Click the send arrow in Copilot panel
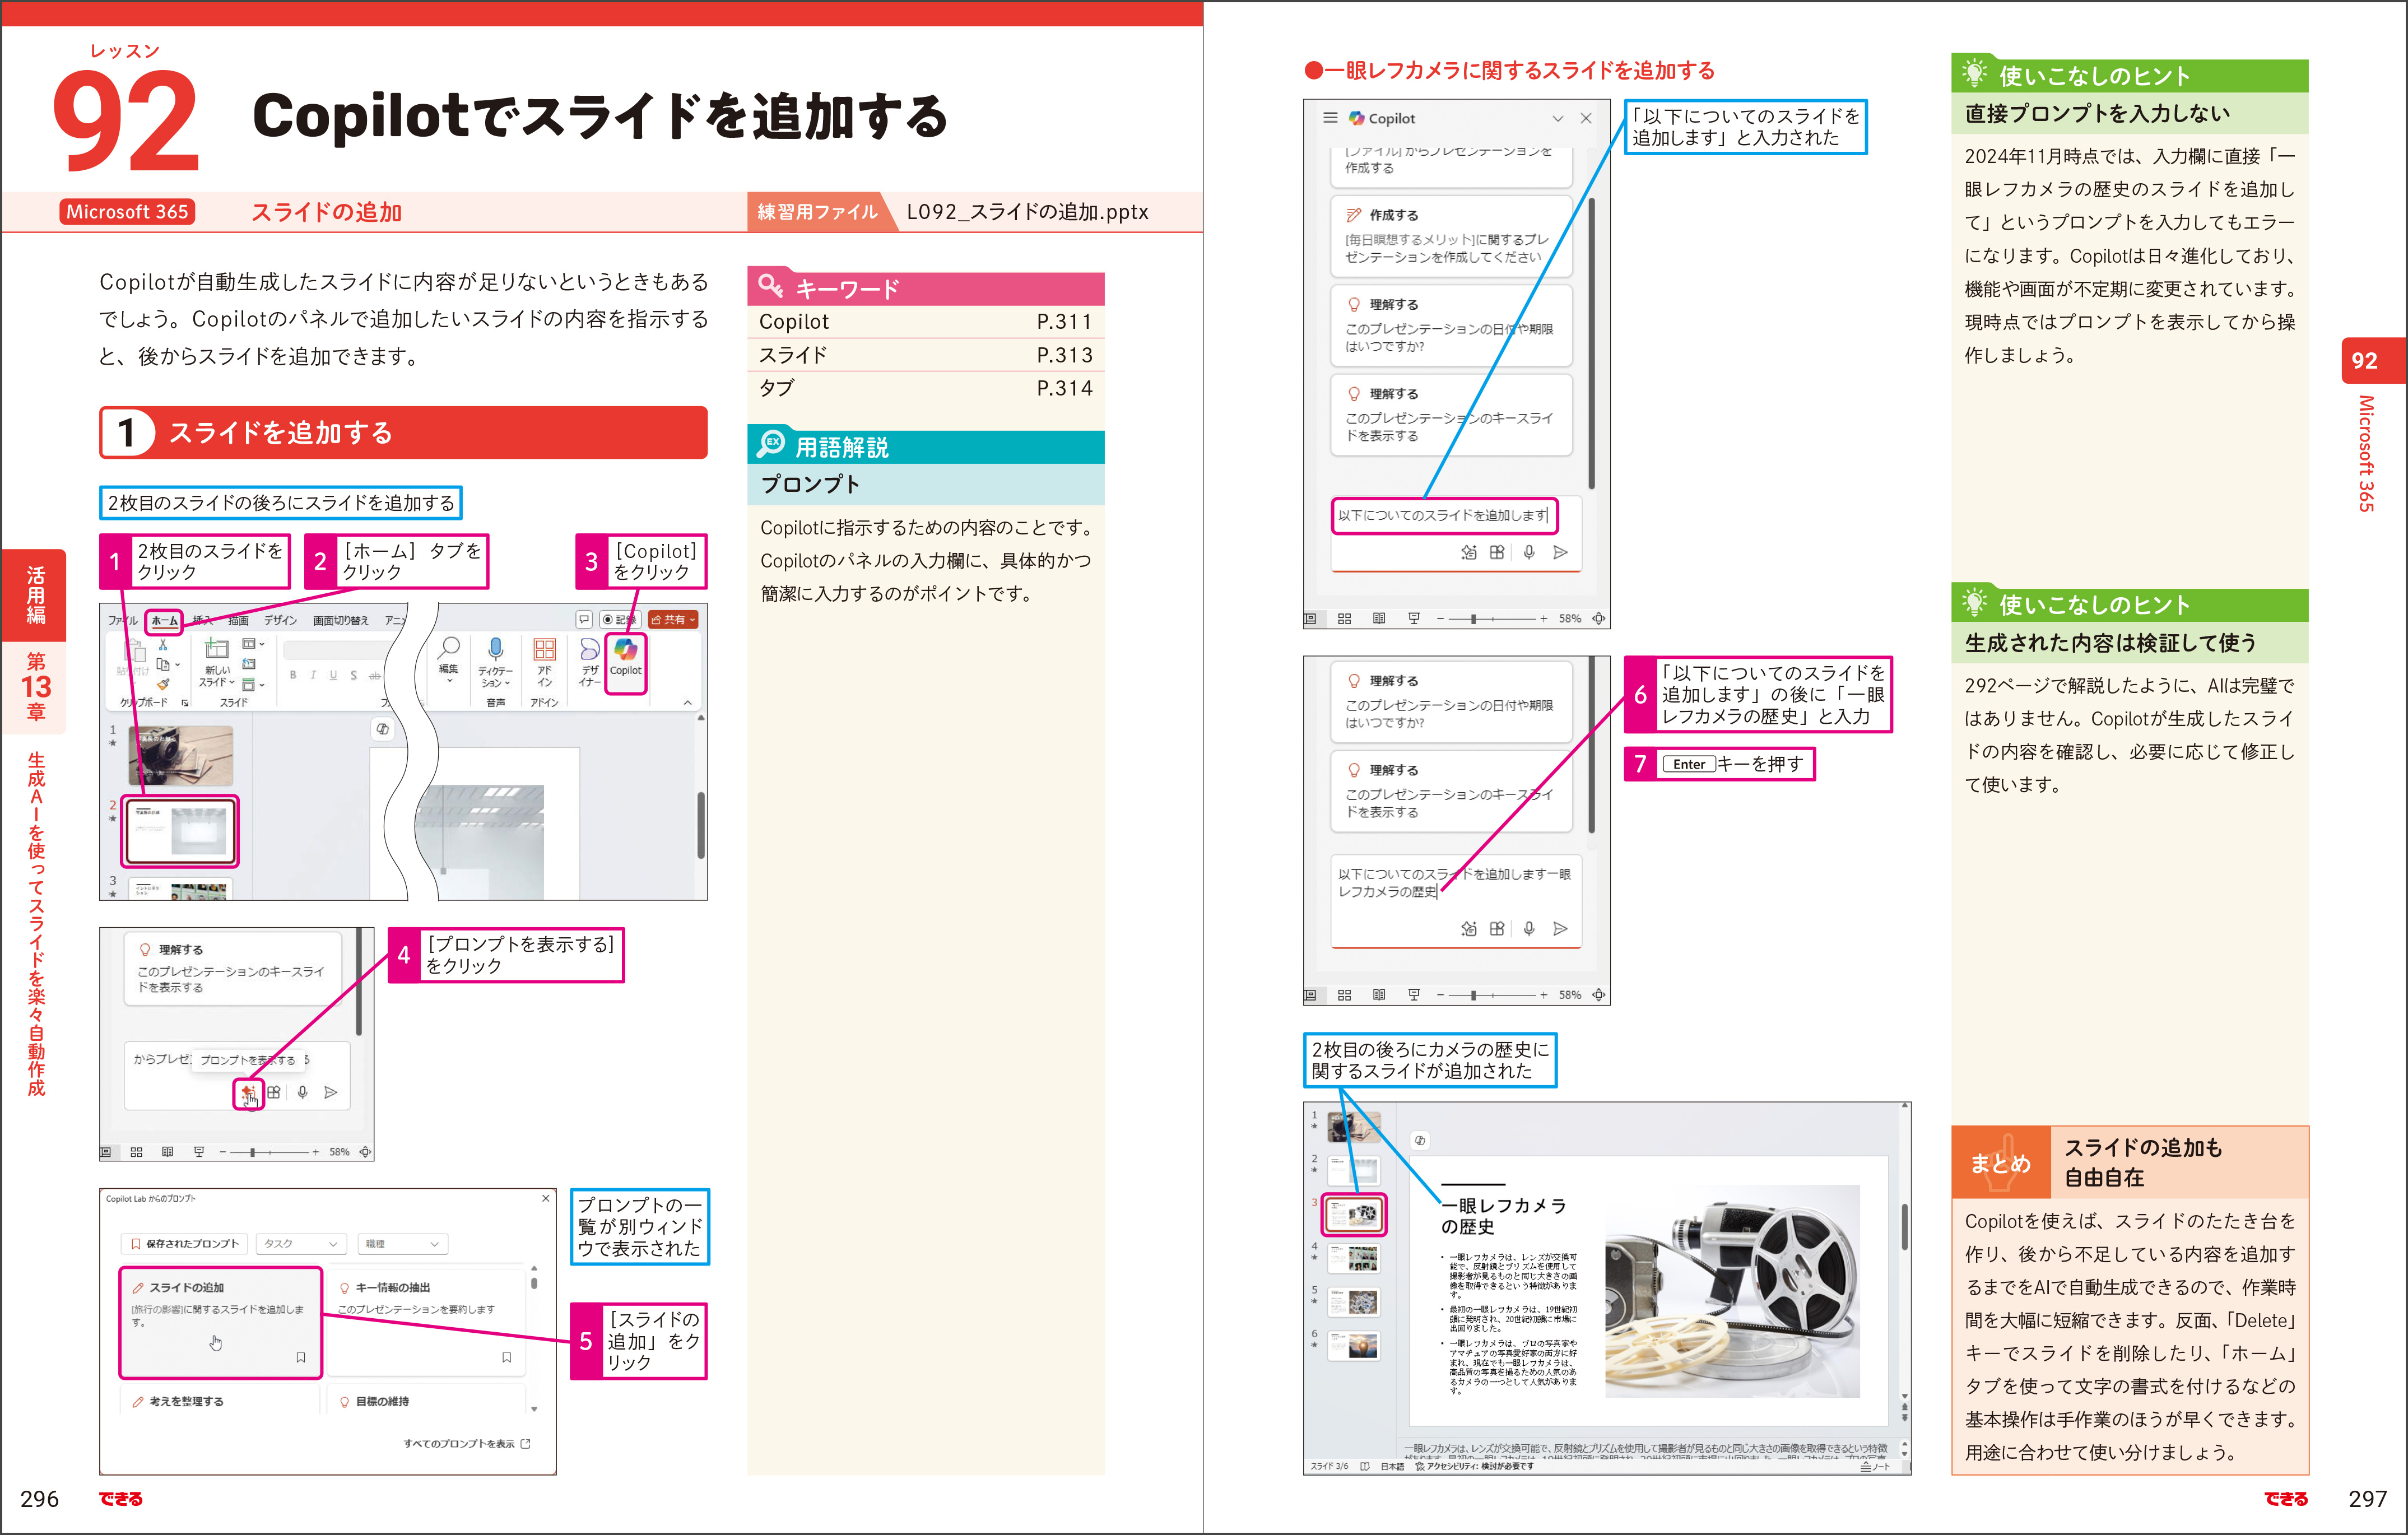Image resolution: width=2408 pixels, height=1535 pixels. (x=1562, y=551)
